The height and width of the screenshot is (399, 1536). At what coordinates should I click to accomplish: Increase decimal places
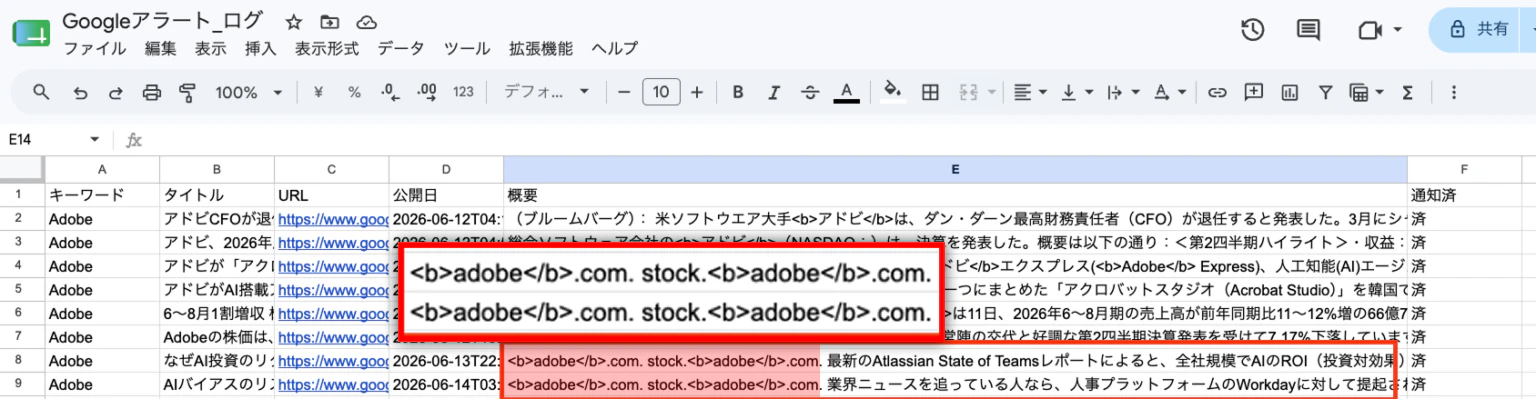427,92
